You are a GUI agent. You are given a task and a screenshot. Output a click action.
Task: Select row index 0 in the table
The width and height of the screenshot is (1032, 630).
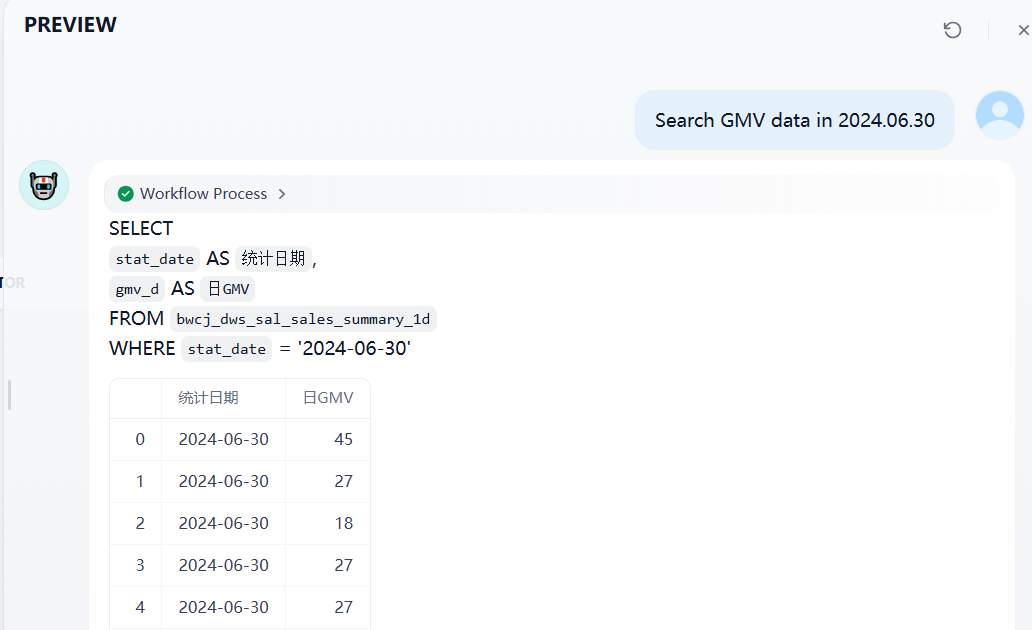pyautogui.click(x=140, y=439)
